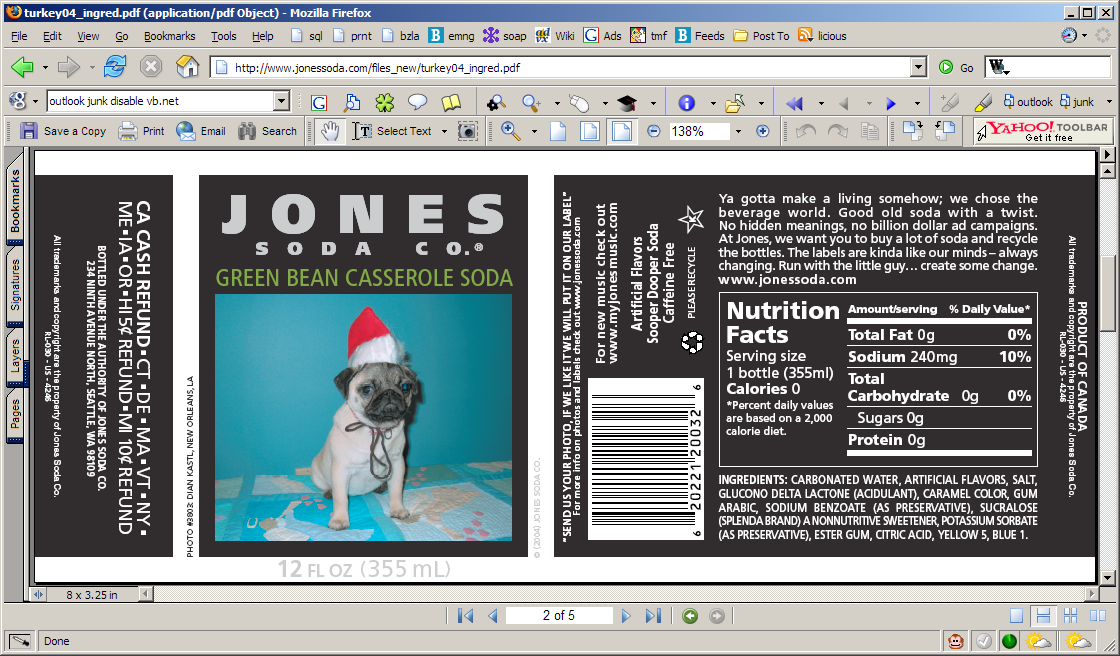Open the Layers side panel tab

pos(15,356)
